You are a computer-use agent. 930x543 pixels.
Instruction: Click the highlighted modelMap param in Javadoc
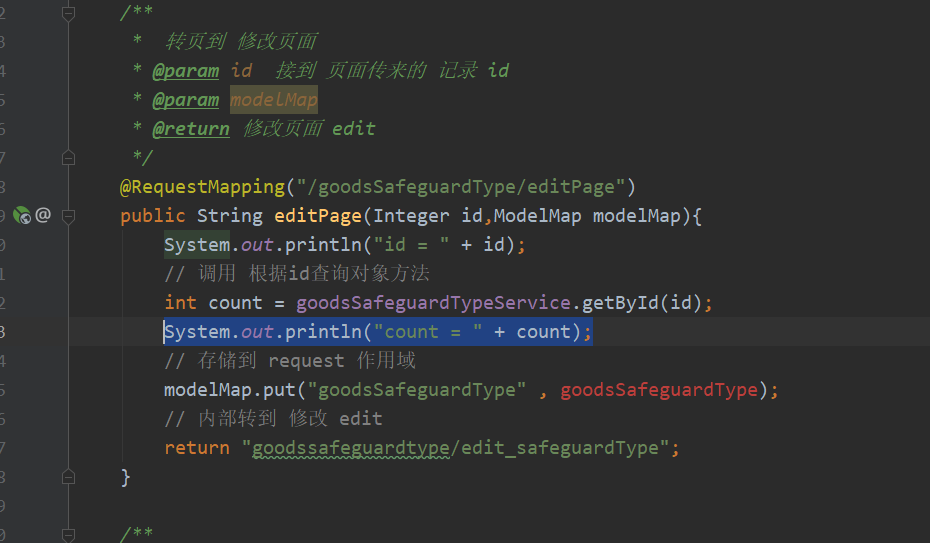coord(274,100)
